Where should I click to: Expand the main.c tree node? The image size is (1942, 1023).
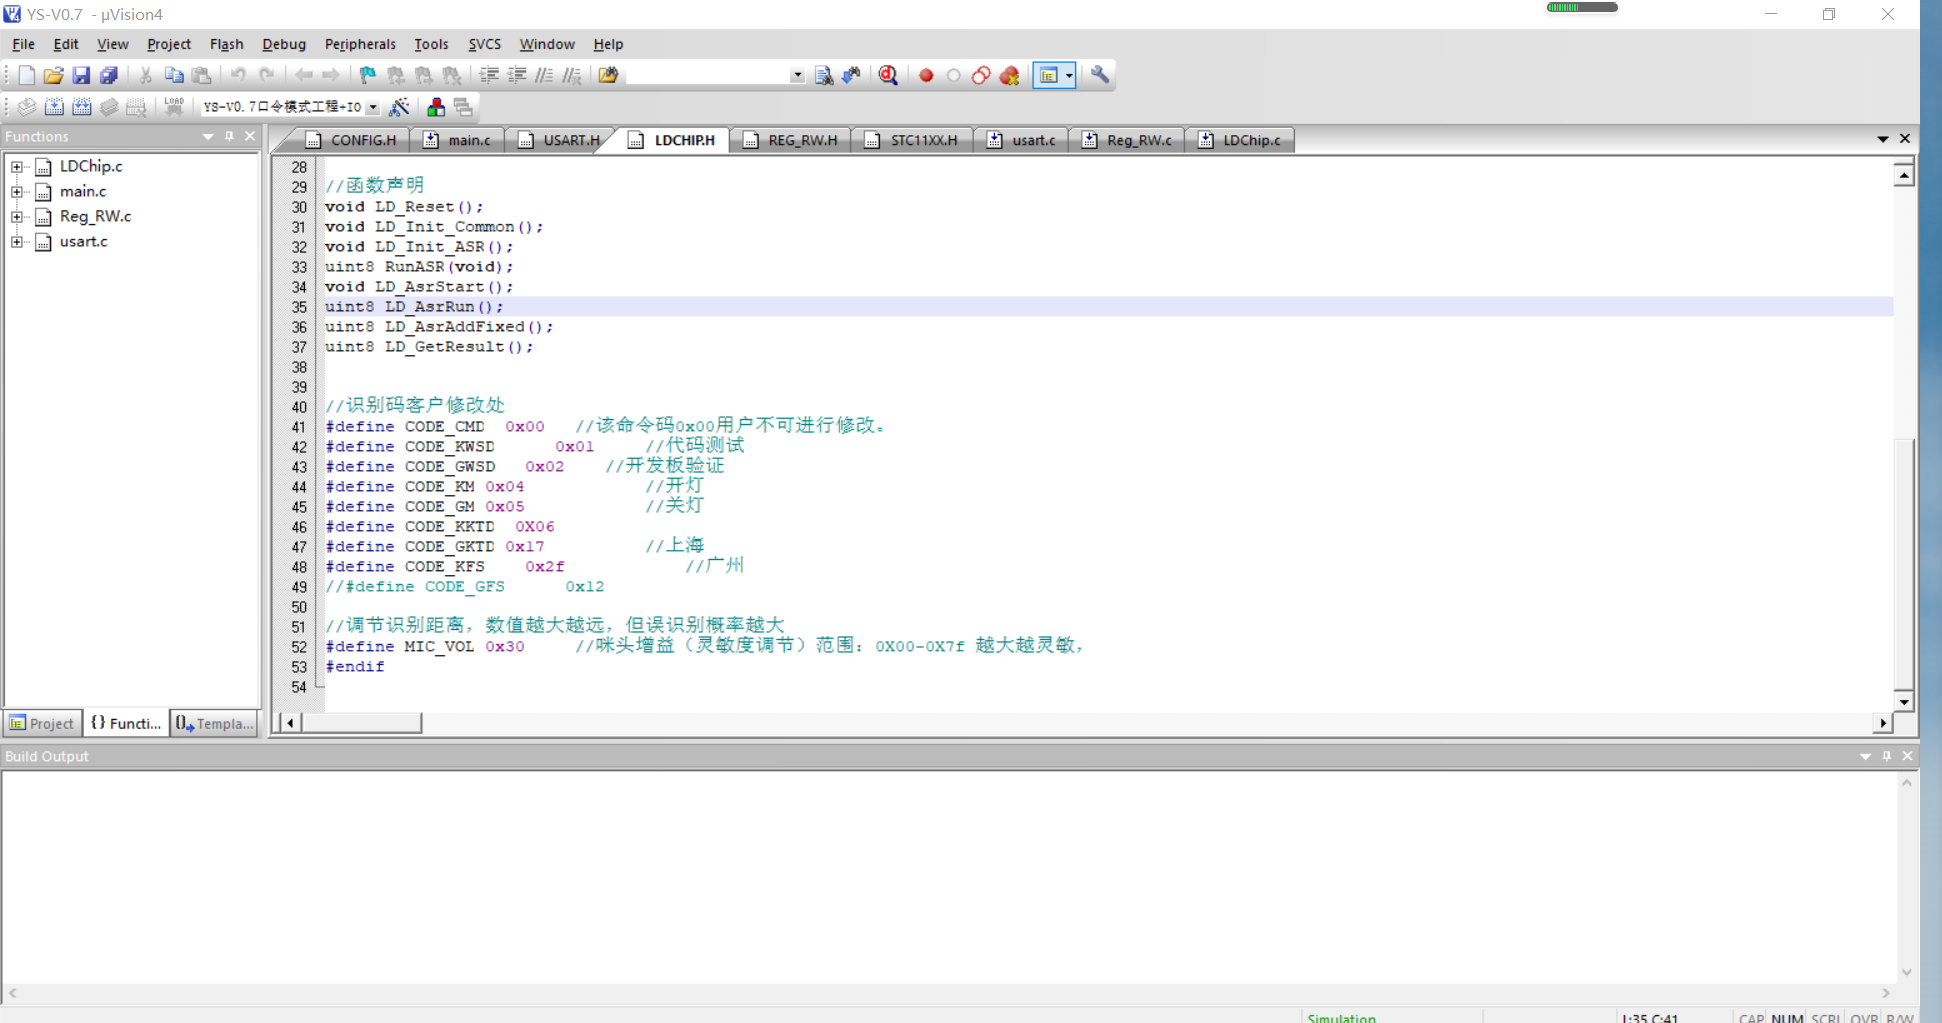(x=17, y=192)
